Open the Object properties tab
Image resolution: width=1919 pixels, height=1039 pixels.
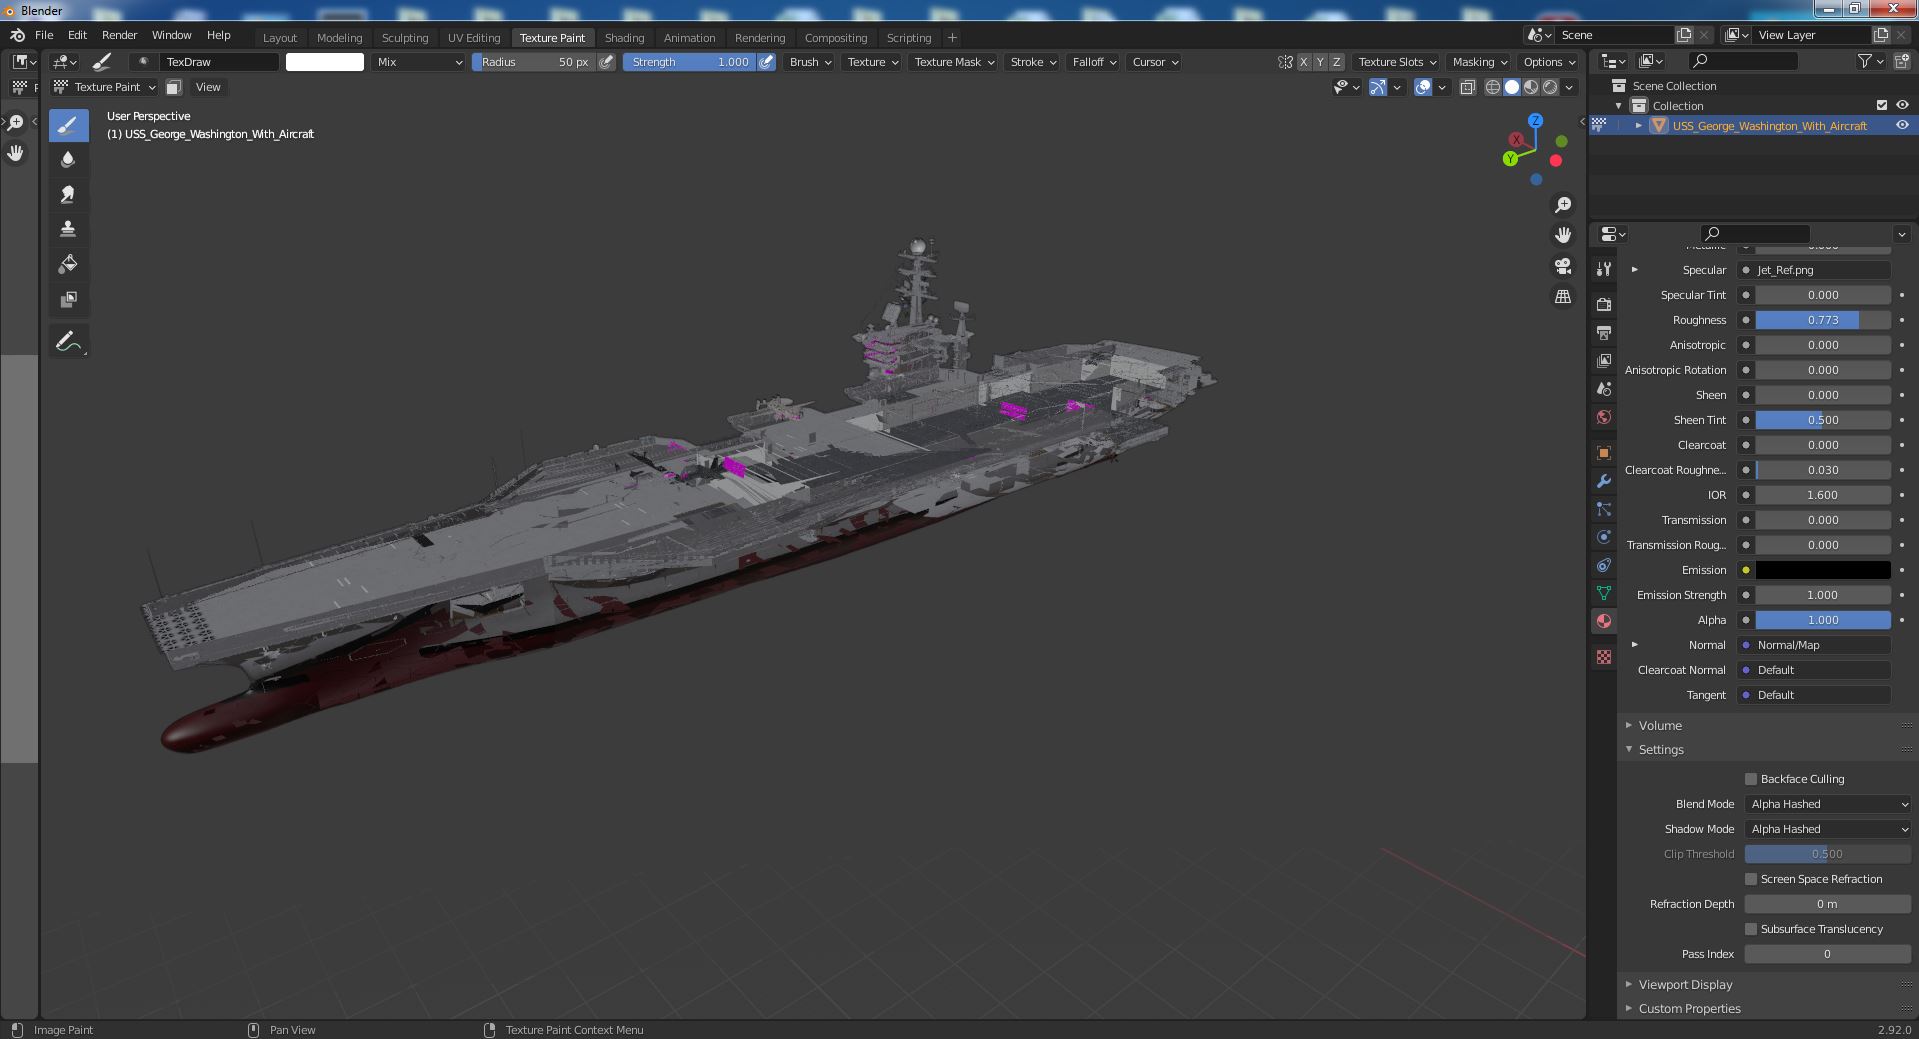click(1604, 453)
